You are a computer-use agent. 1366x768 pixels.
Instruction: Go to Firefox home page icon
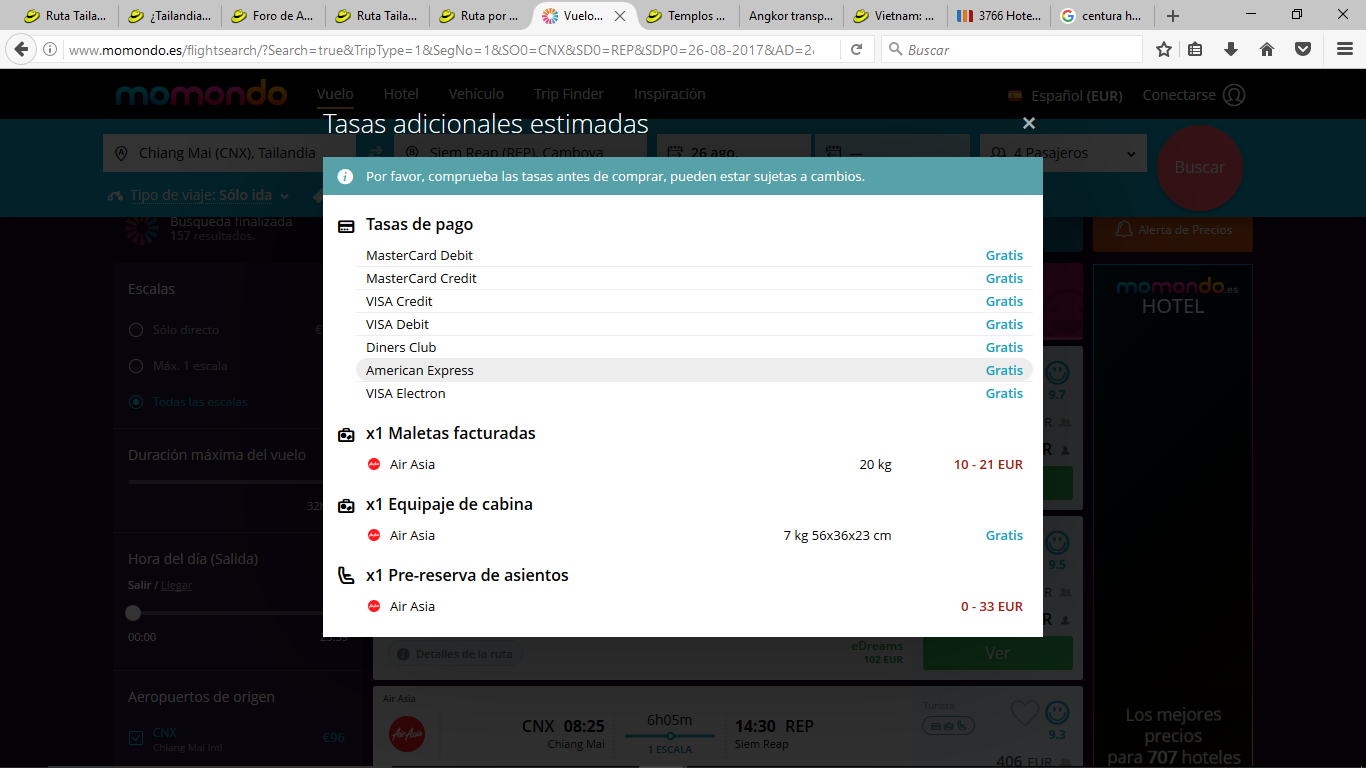tap(1267, 49)
